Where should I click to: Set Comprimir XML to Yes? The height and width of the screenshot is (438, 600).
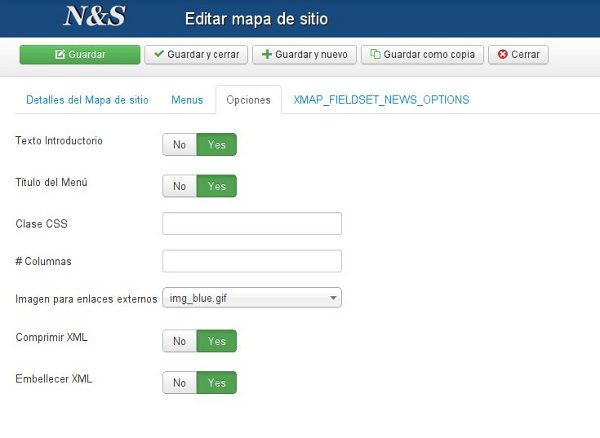tap(217, 341)
